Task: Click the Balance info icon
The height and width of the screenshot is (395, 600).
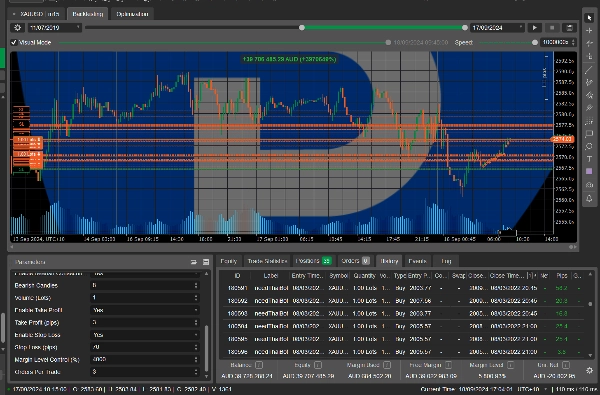Action: point(259,365)
